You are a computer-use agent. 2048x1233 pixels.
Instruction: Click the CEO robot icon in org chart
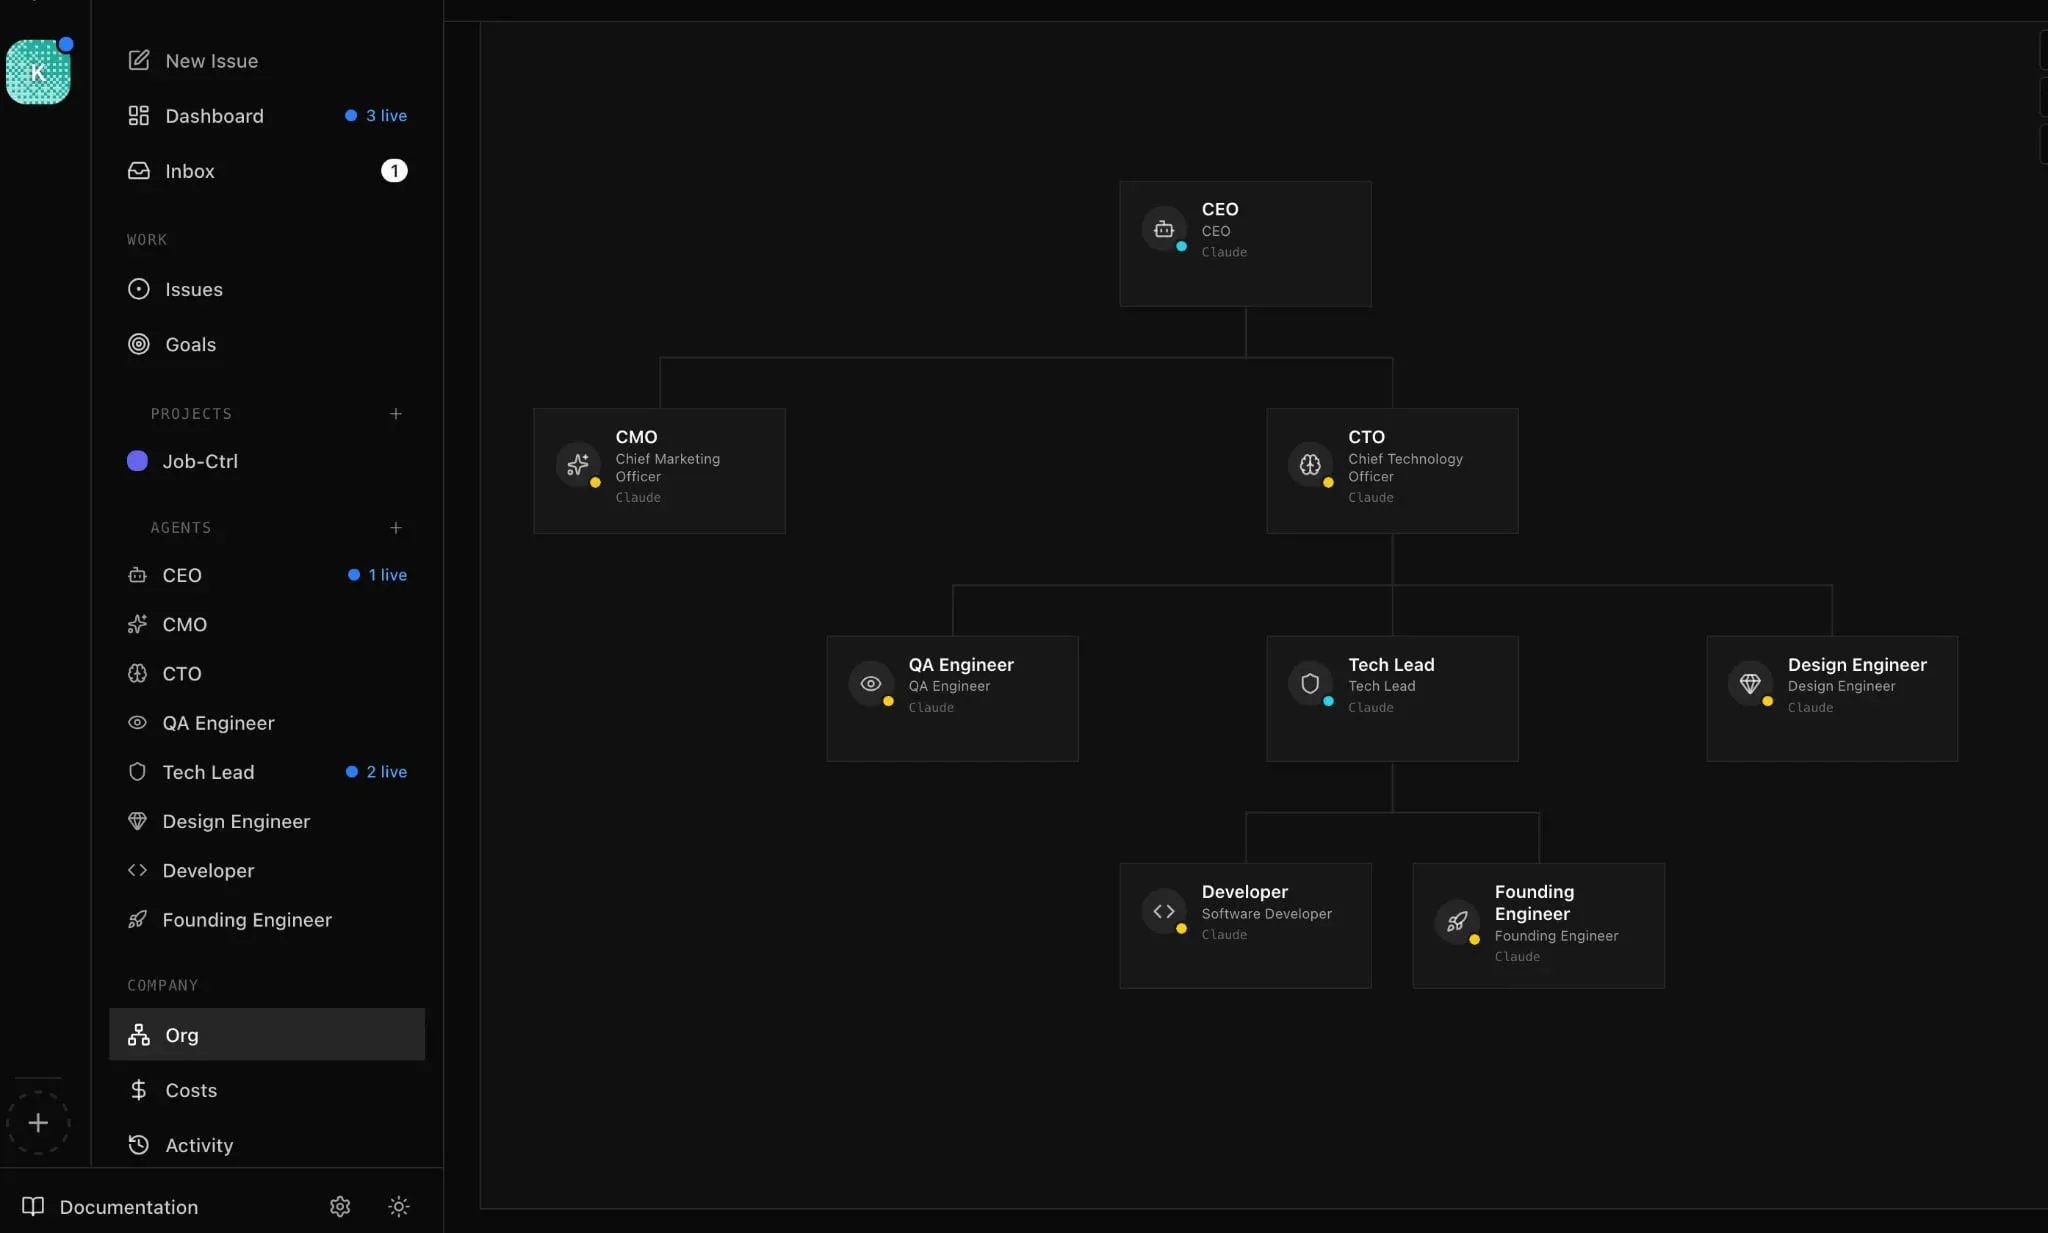1163,230
